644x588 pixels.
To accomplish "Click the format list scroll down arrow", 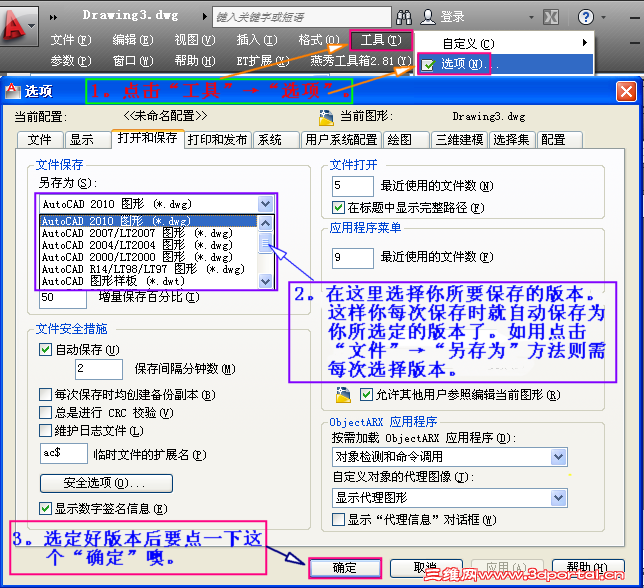I will click(265, 281).
